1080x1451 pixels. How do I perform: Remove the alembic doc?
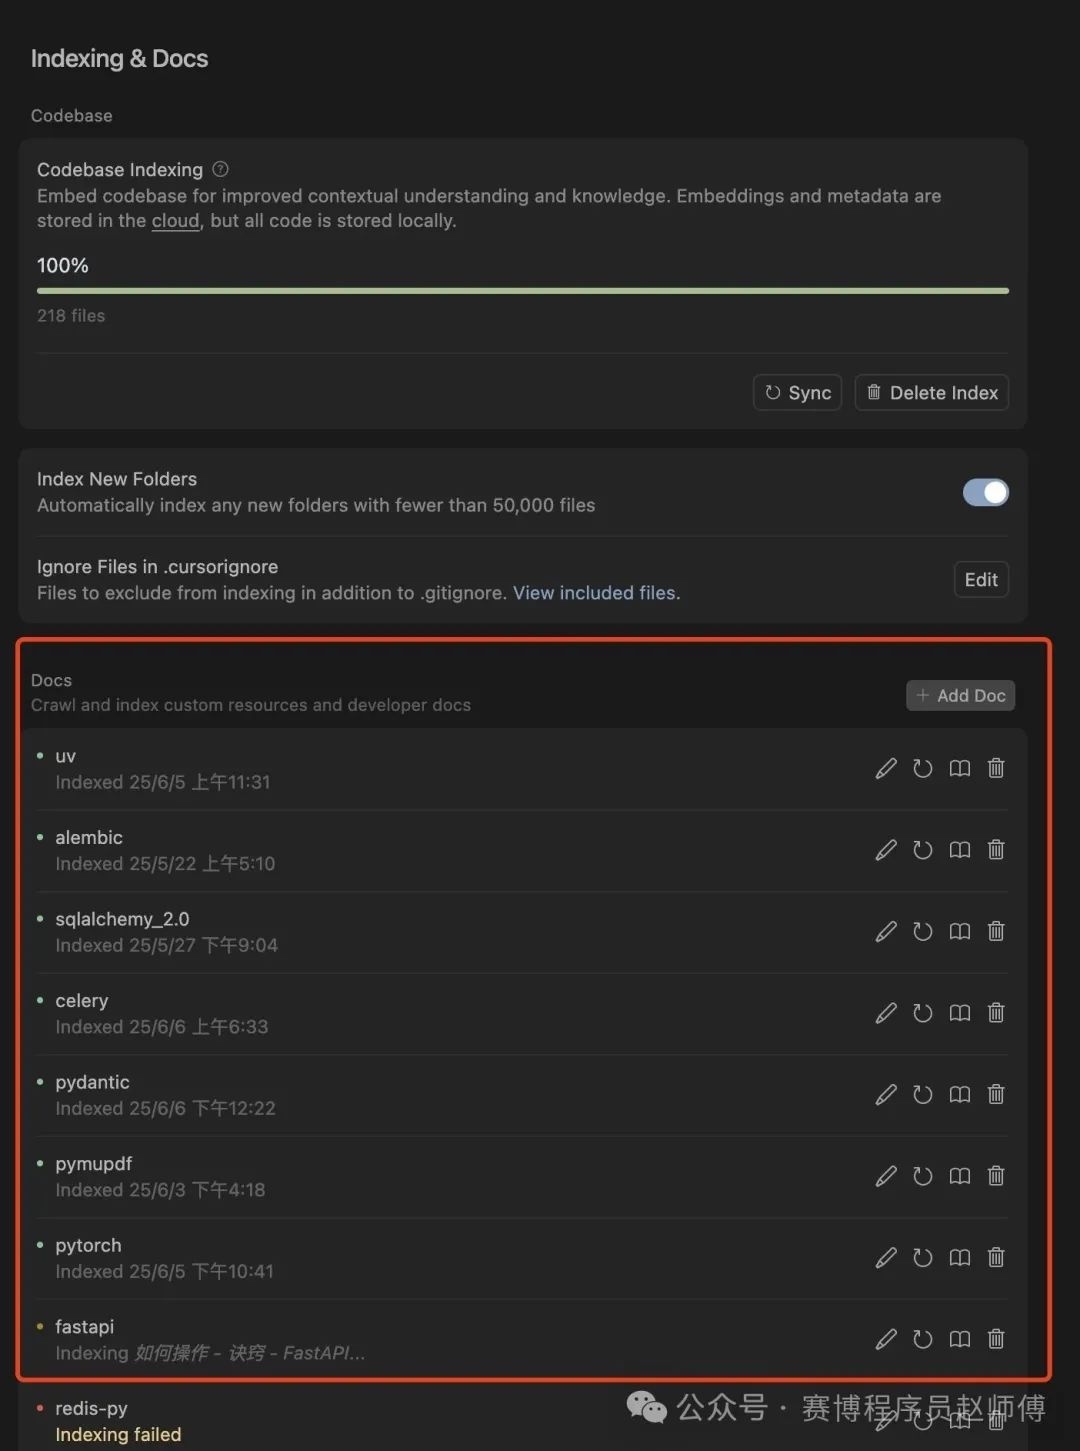[996, 850]
